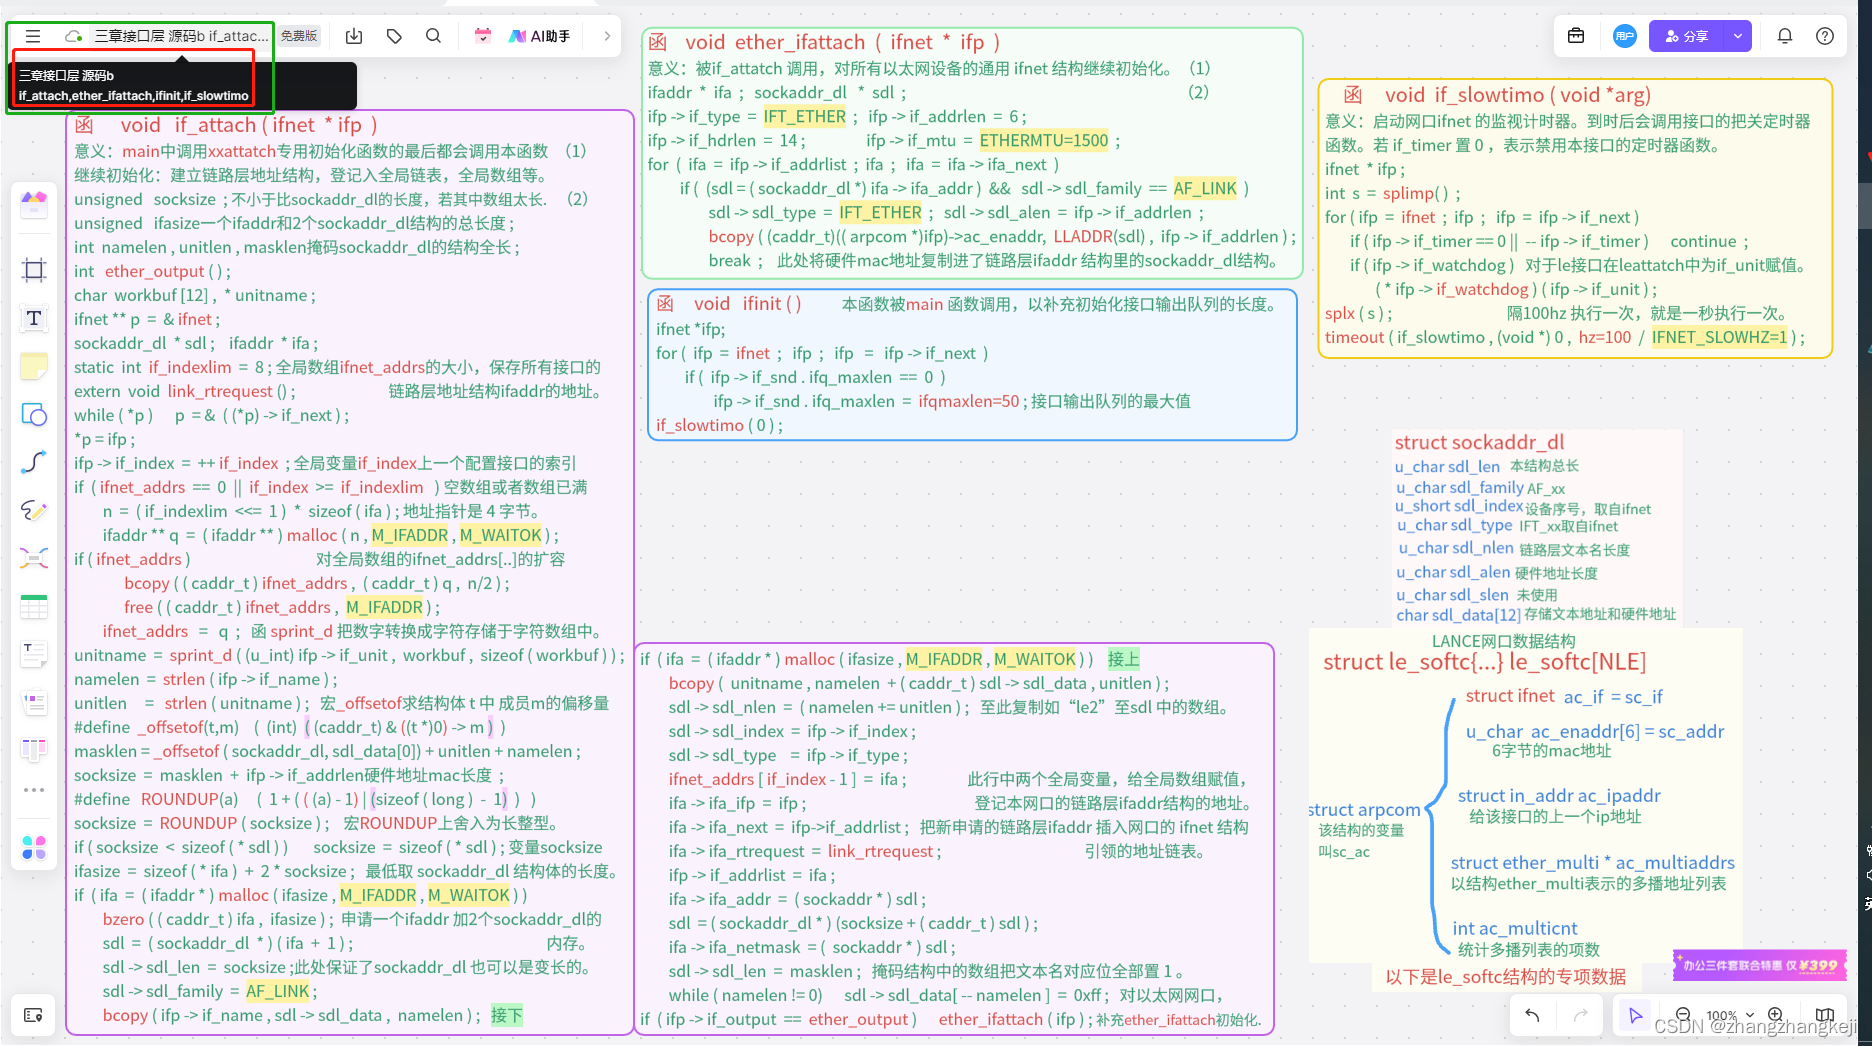Open the templates icon in left toolbar

click(x=34, y=205)
